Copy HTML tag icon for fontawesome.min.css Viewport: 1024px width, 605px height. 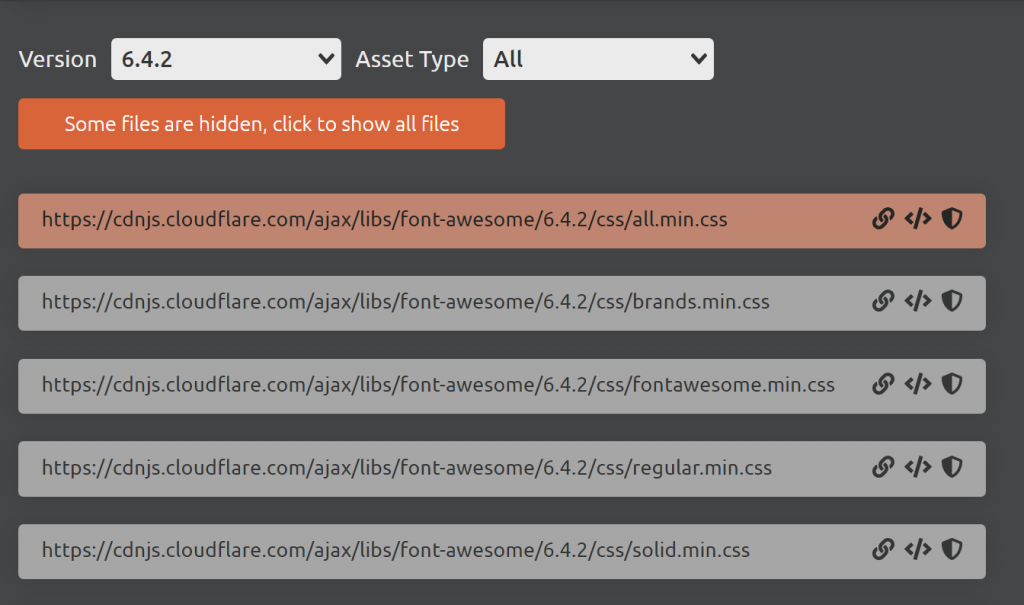[918, 384]
